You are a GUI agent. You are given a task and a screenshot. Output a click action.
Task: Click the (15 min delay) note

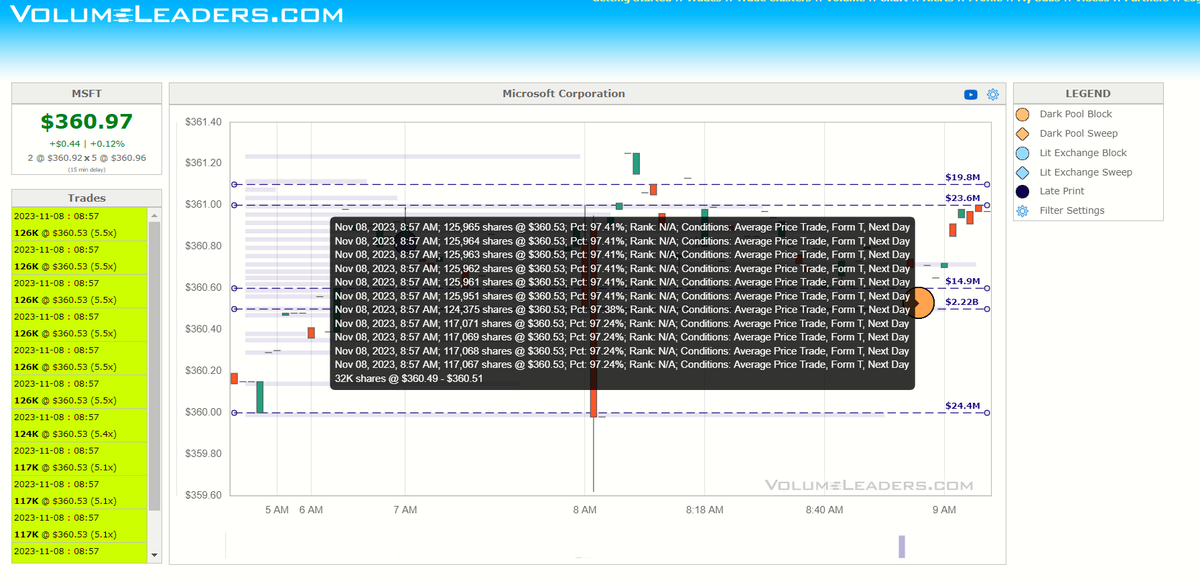point(87,169)
